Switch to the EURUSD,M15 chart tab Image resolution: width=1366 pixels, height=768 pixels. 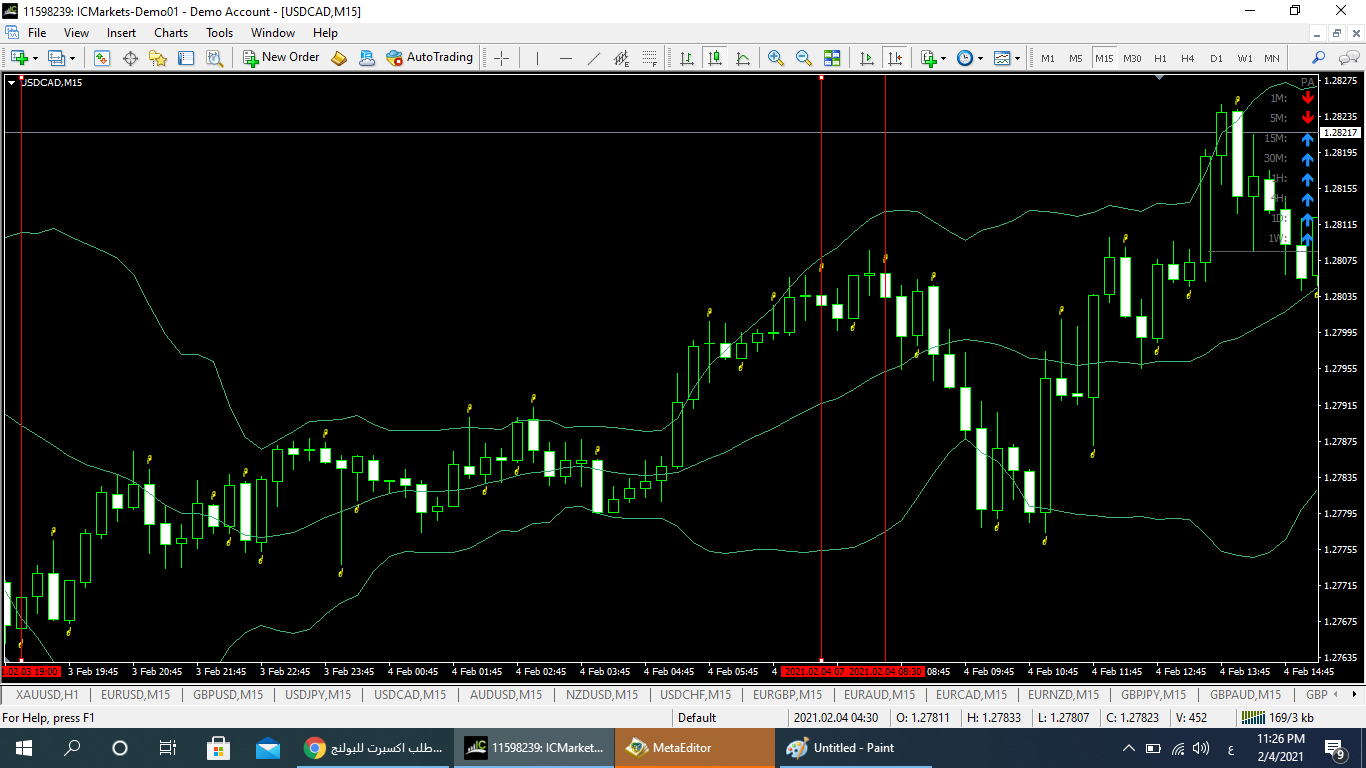click(x=135, y=694)
